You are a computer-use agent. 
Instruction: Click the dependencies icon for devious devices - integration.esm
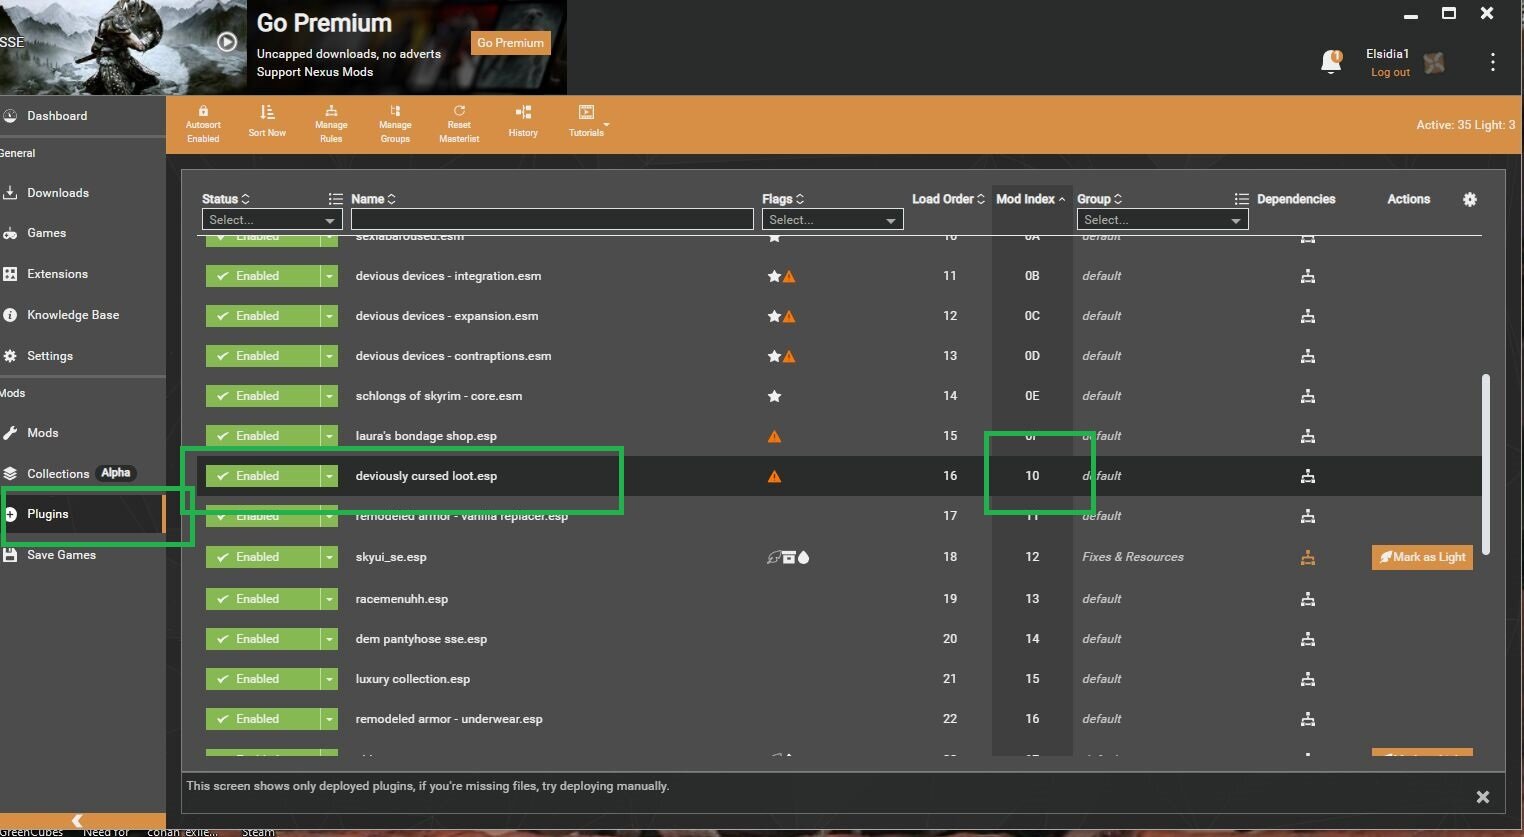[1307, 276]
